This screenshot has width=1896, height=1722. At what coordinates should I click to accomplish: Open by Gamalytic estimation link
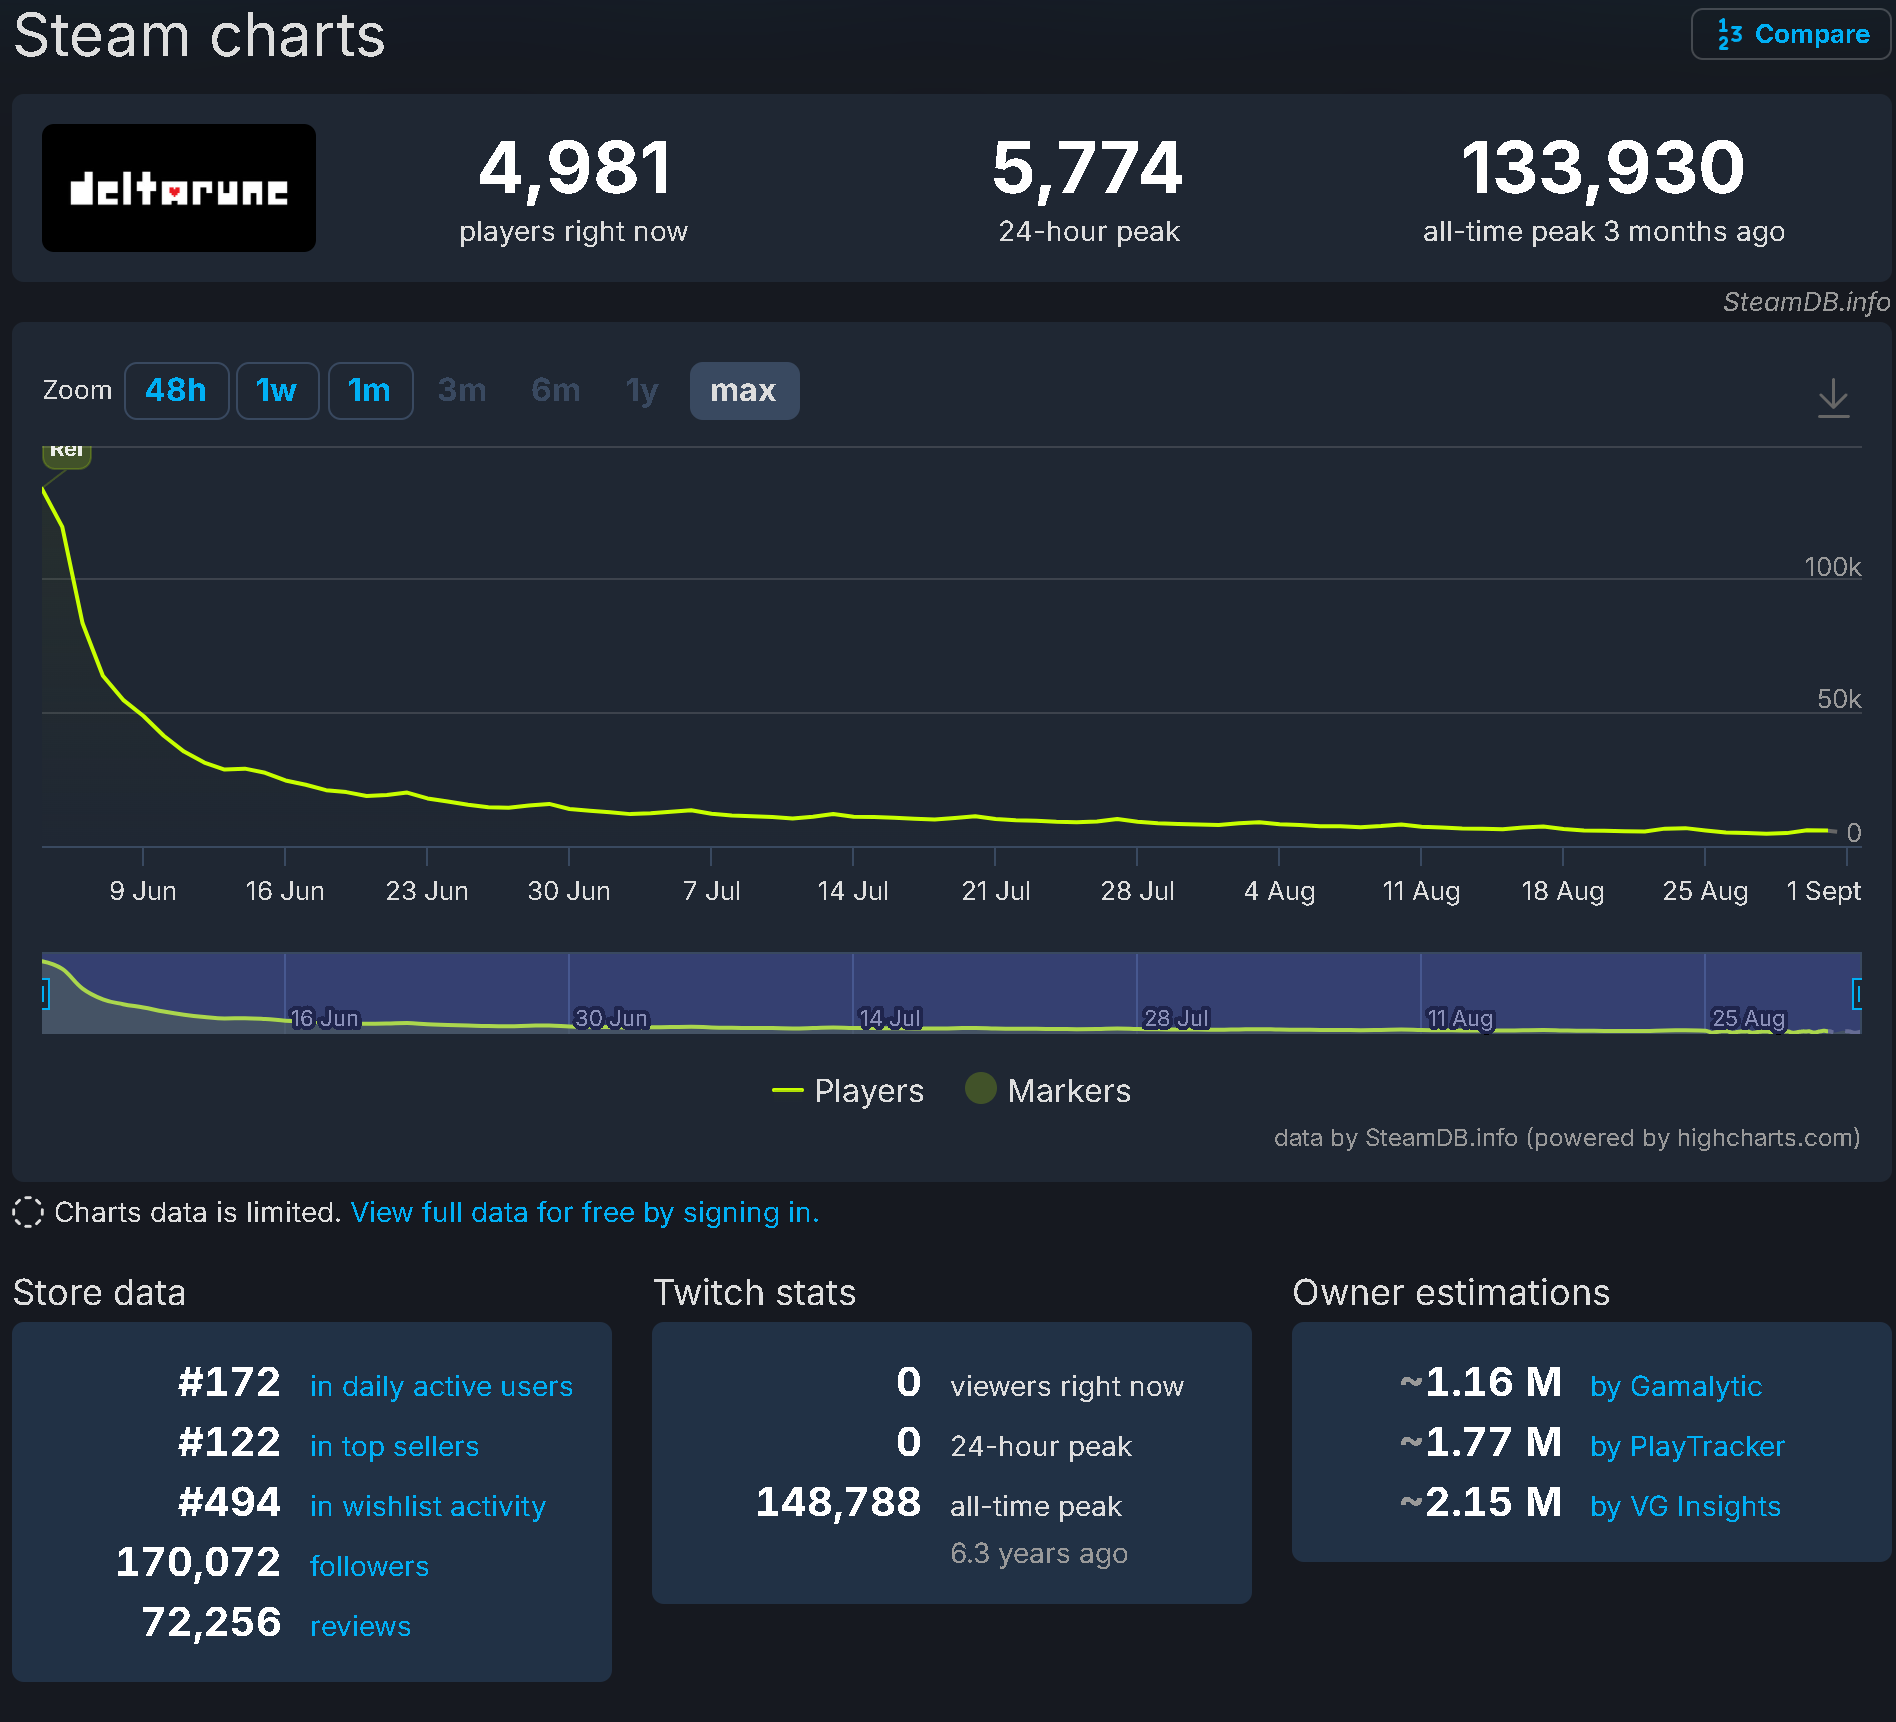pyautogui.click(x=1676, y=1386)
